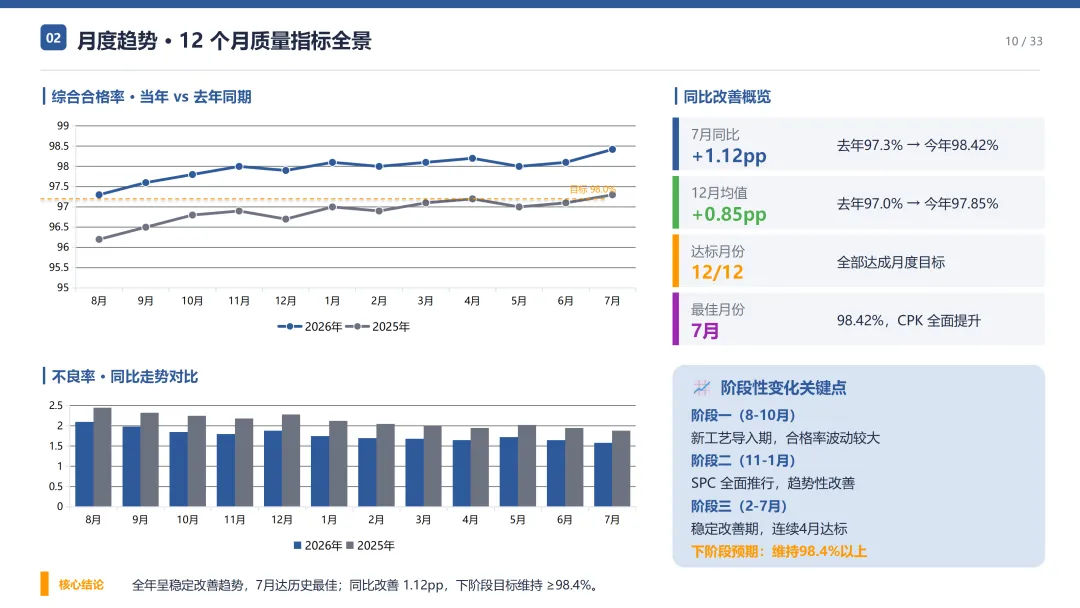Click the +1.12pp value in 7月同比 card
Screen dimensions: 1080x608
(x=729, y=156)
